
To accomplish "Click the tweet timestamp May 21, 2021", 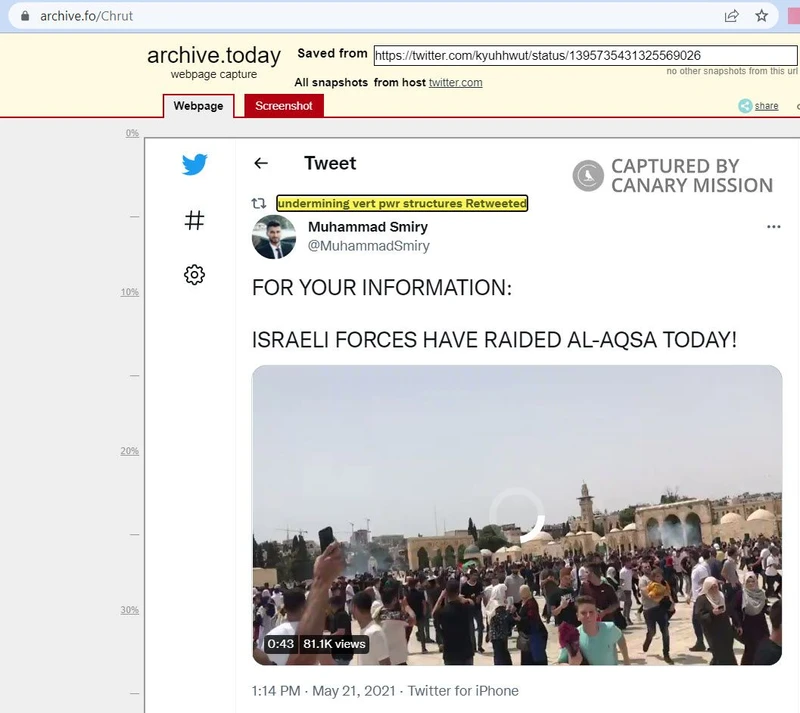I will click(x=338, y=691).
